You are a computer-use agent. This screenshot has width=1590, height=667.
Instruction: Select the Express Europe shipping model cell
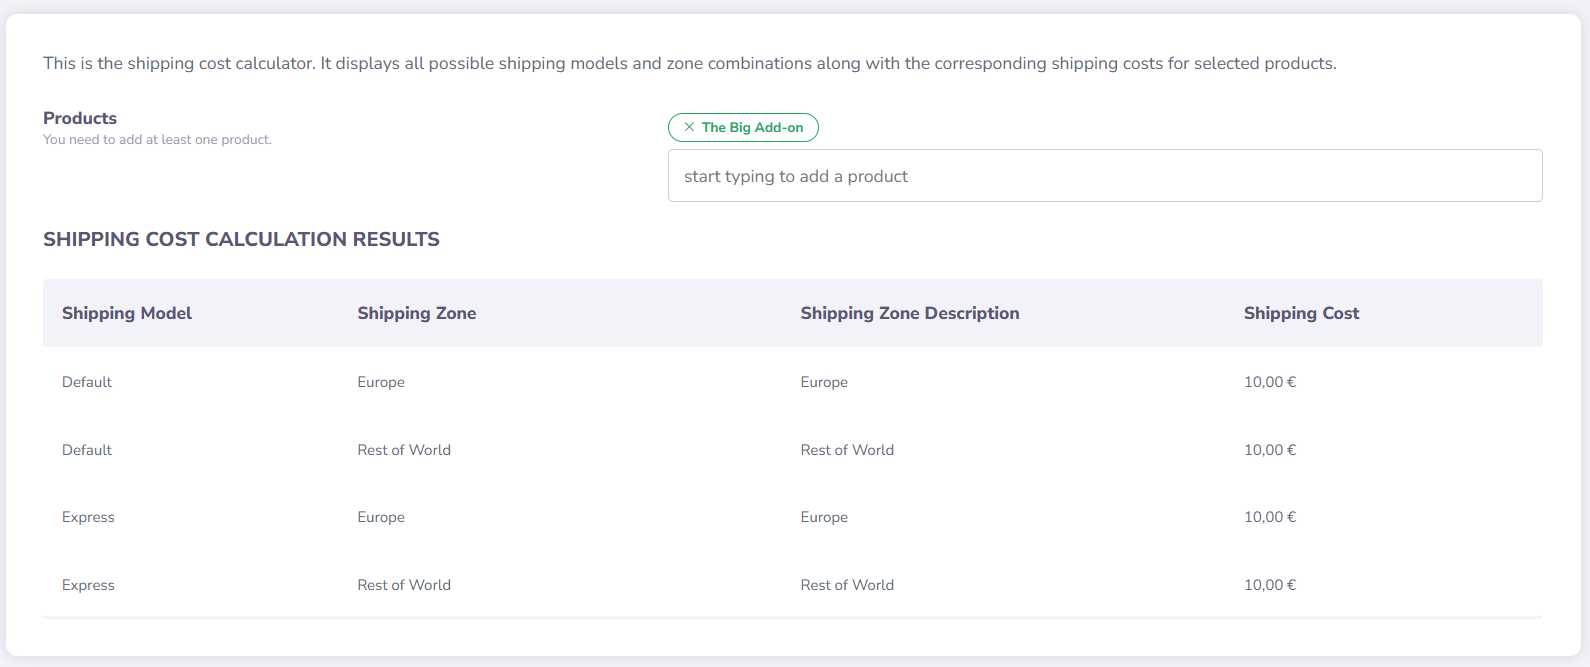coord(88,517)
